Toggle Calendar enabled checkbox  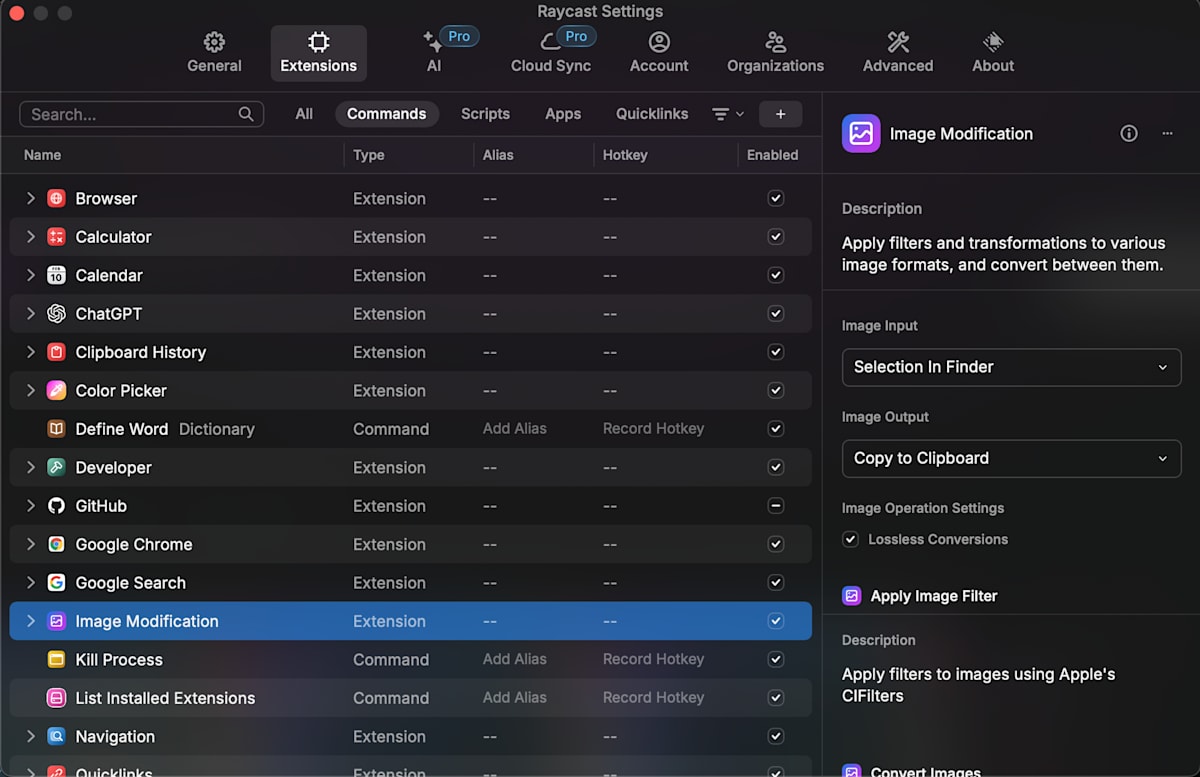[775, 275]
